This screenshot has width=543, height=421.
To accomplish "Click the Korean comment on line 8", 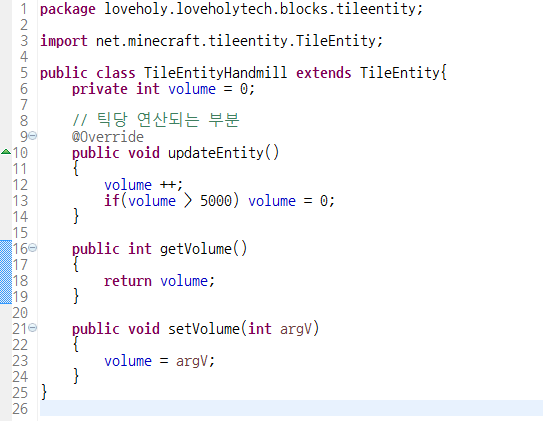I will point(155,120).
